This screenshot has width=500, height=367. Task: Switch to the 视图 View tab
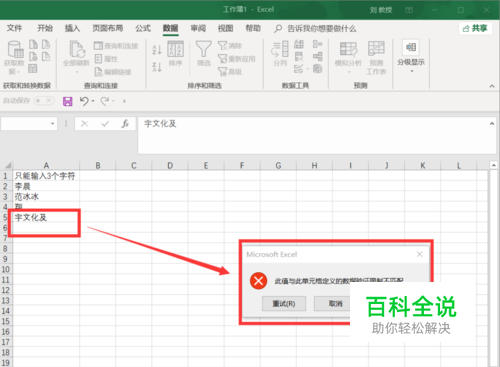tap(226, 28)
